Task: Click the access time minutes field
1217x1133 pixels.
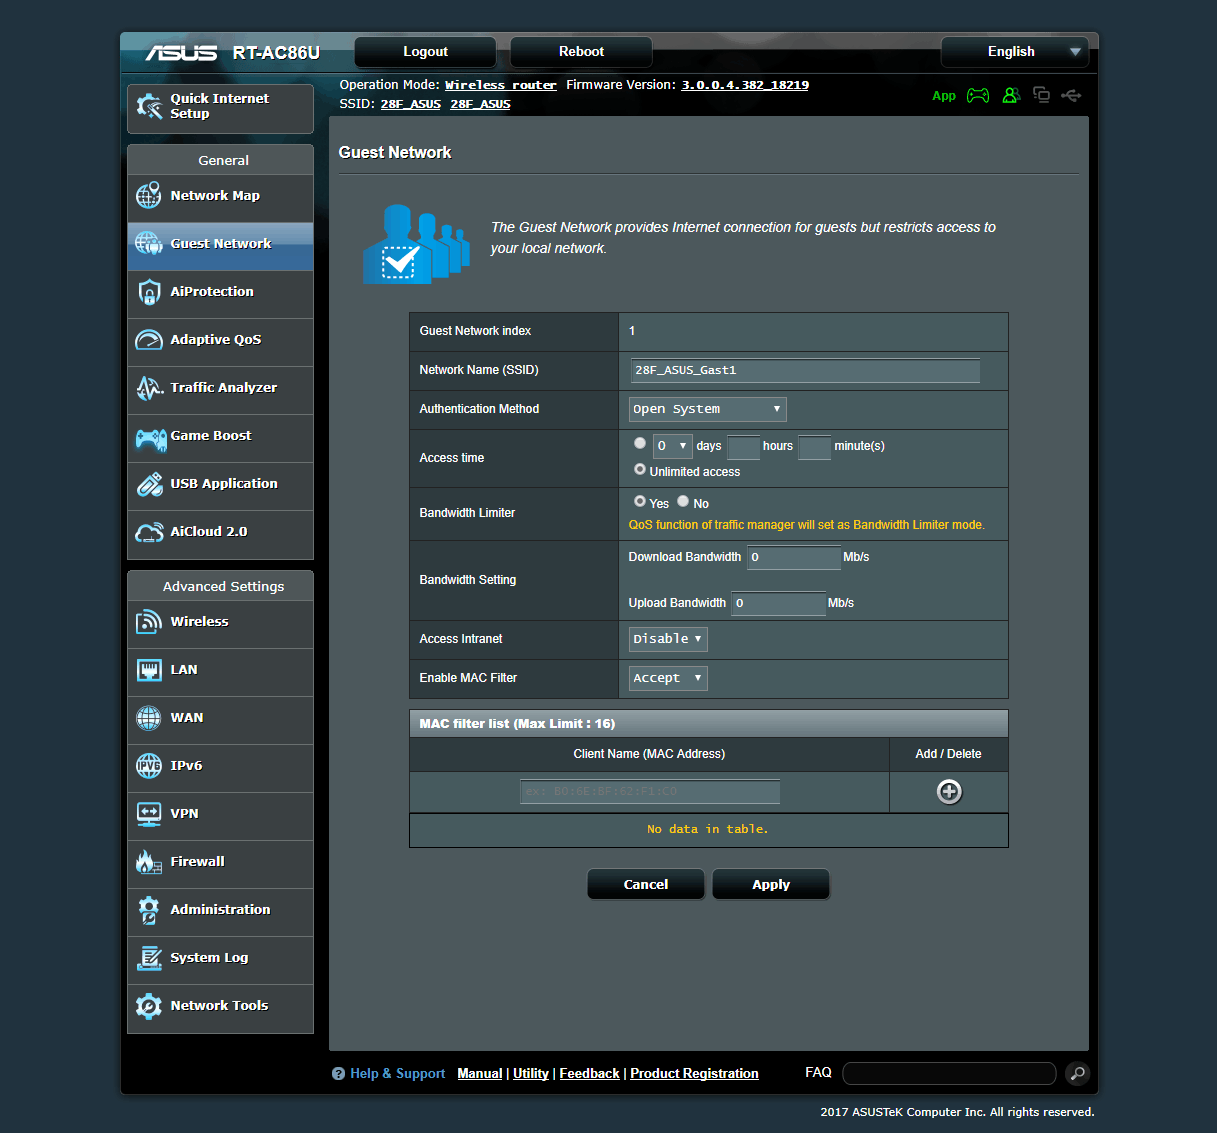Action: point(814,447)
